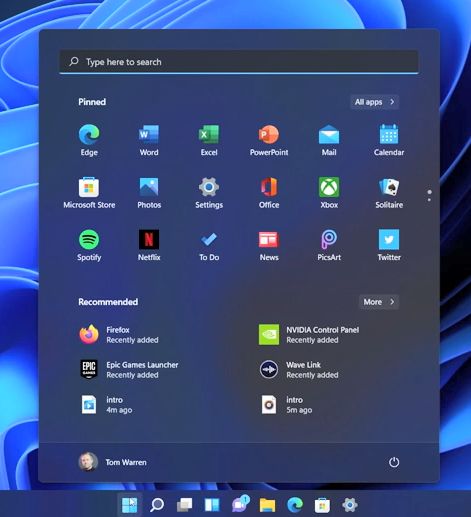Open the News app
This screenshot has width=471, height=517.
269,245
